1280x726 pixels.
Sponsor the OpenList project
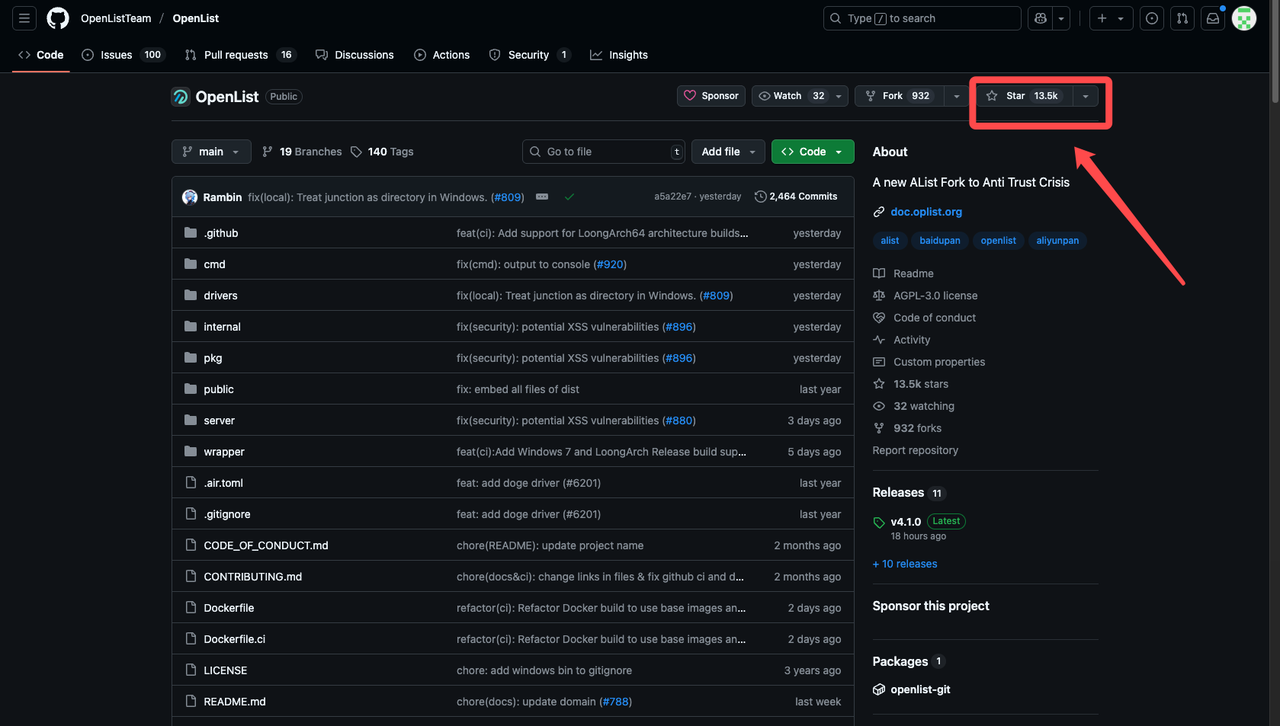(711, 95)
